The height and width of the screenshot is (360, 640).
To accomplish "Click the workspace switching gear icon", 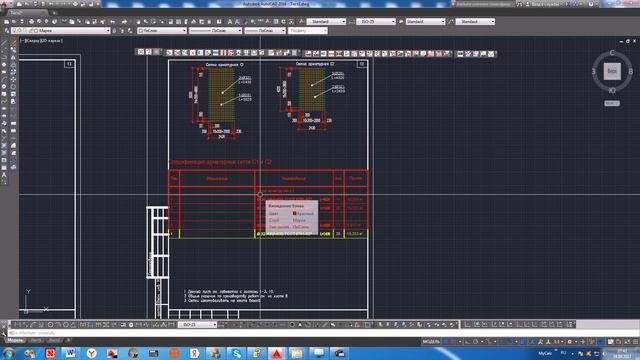I will 569,342.
